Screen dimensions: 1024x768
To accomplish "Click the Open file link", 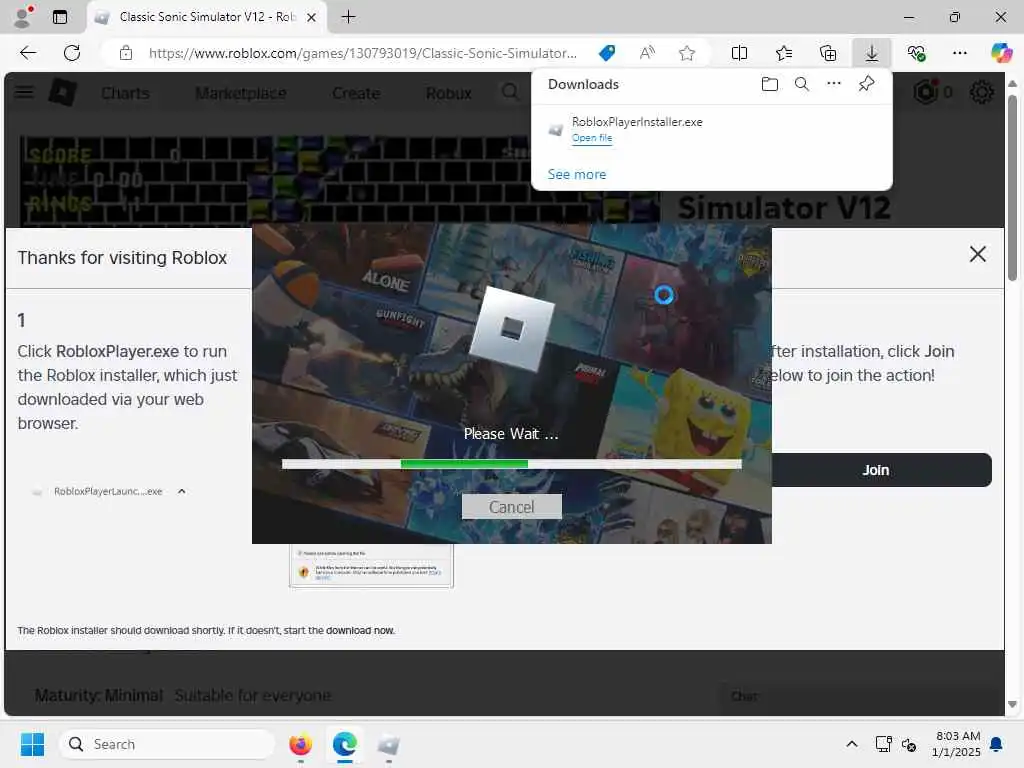I will click(x=592, y=138).
